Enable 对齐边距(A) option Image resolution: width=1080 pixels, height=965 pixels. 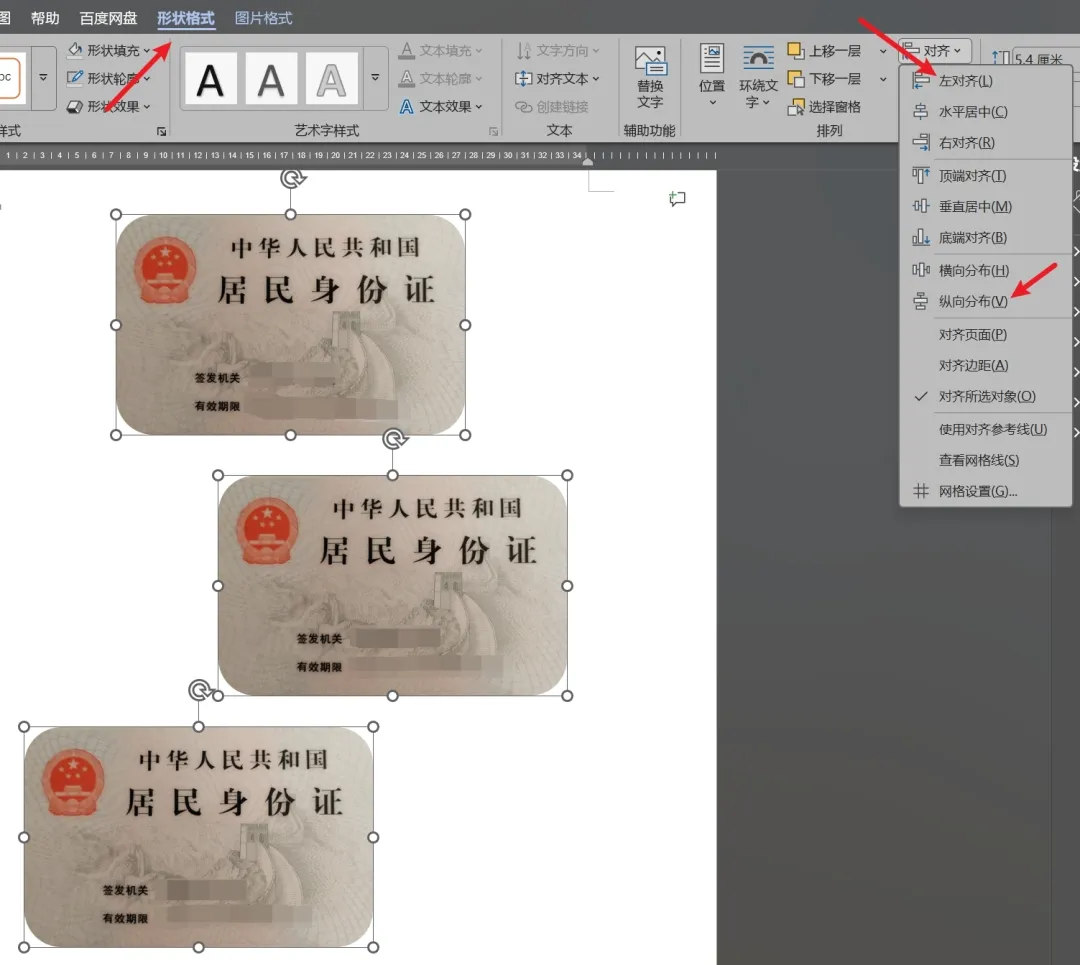(x=986, y=366)
